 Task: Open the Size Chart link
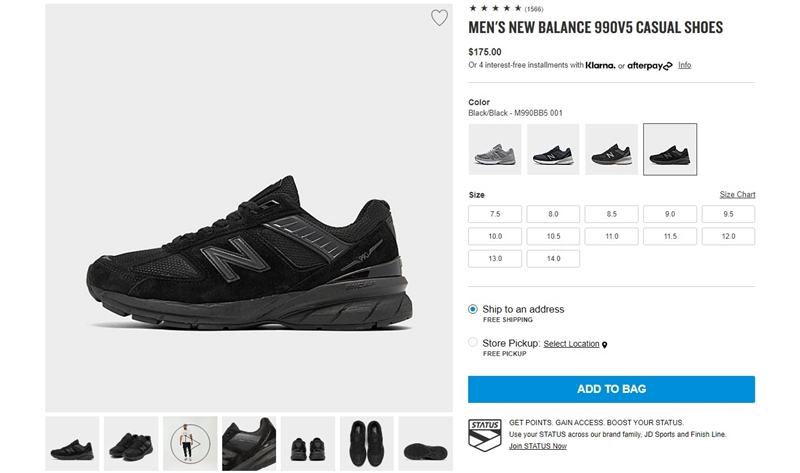click(x=737, y=194)
